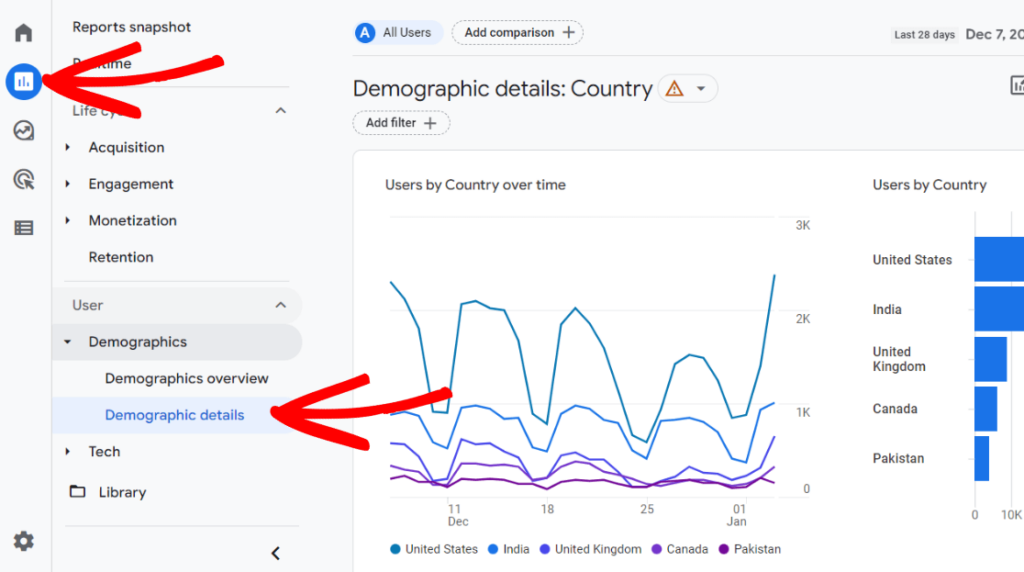Open dropdown arrow beside report title

tap(701, 89)
